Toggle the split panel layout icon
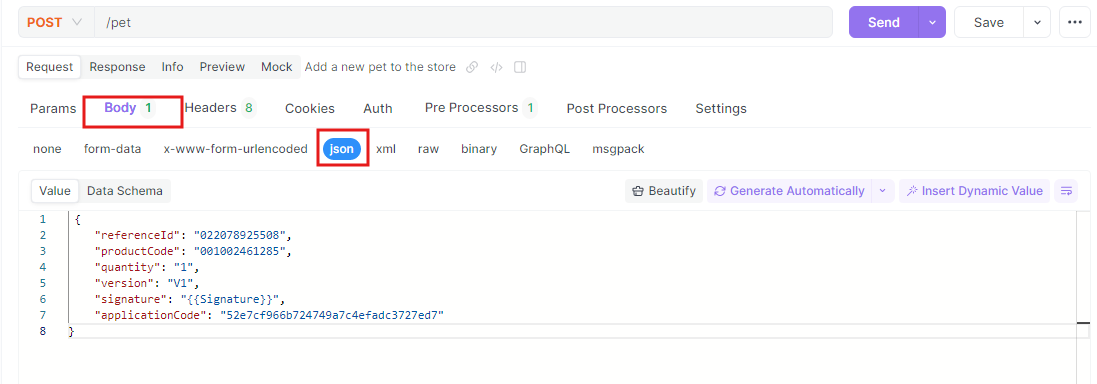1097x384 pixels. [x=520, y=67]
